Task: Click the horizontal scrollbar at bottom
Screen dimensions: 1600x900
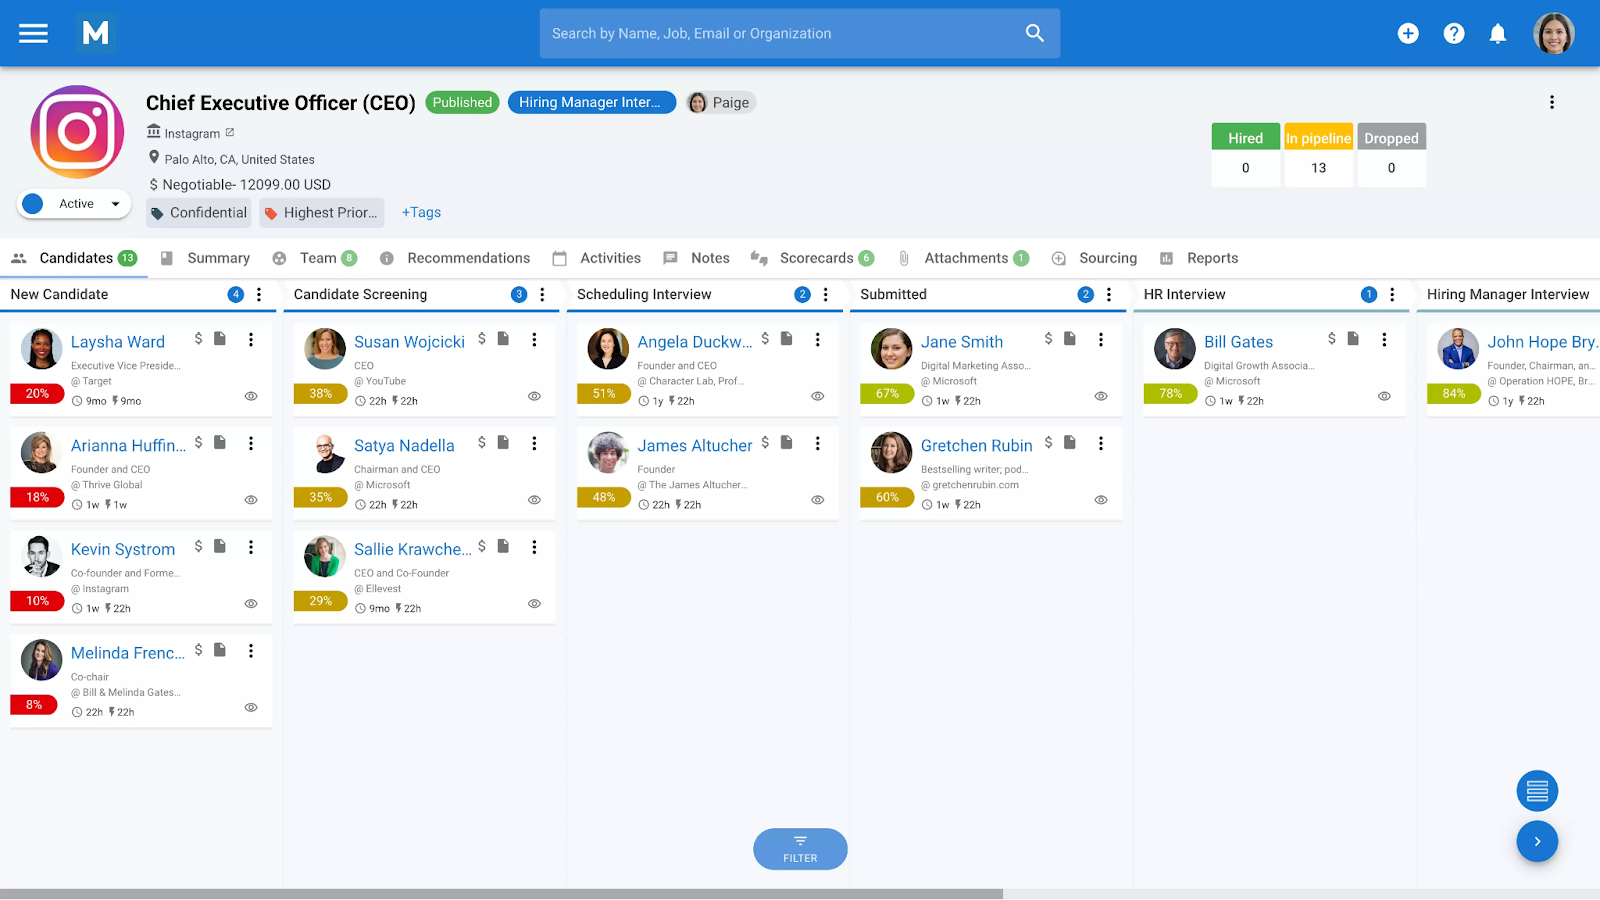Action: [x=500, y=894]
